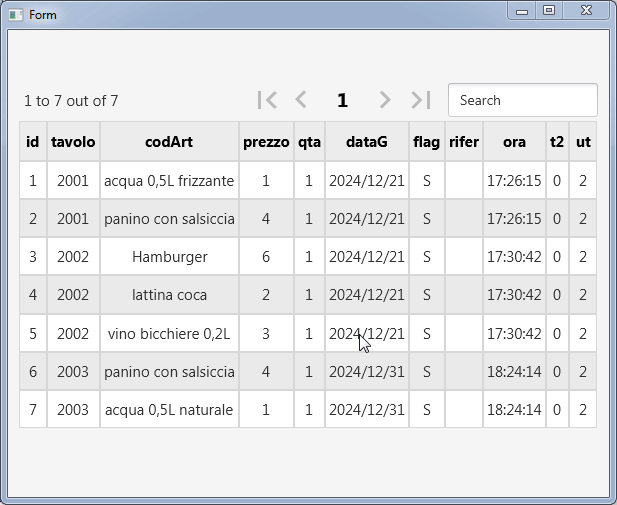Sort by the dataG column header
Image resolution: width=617 pixels, height=505 pixels.
pyautogui.click(x=367, y=142)
